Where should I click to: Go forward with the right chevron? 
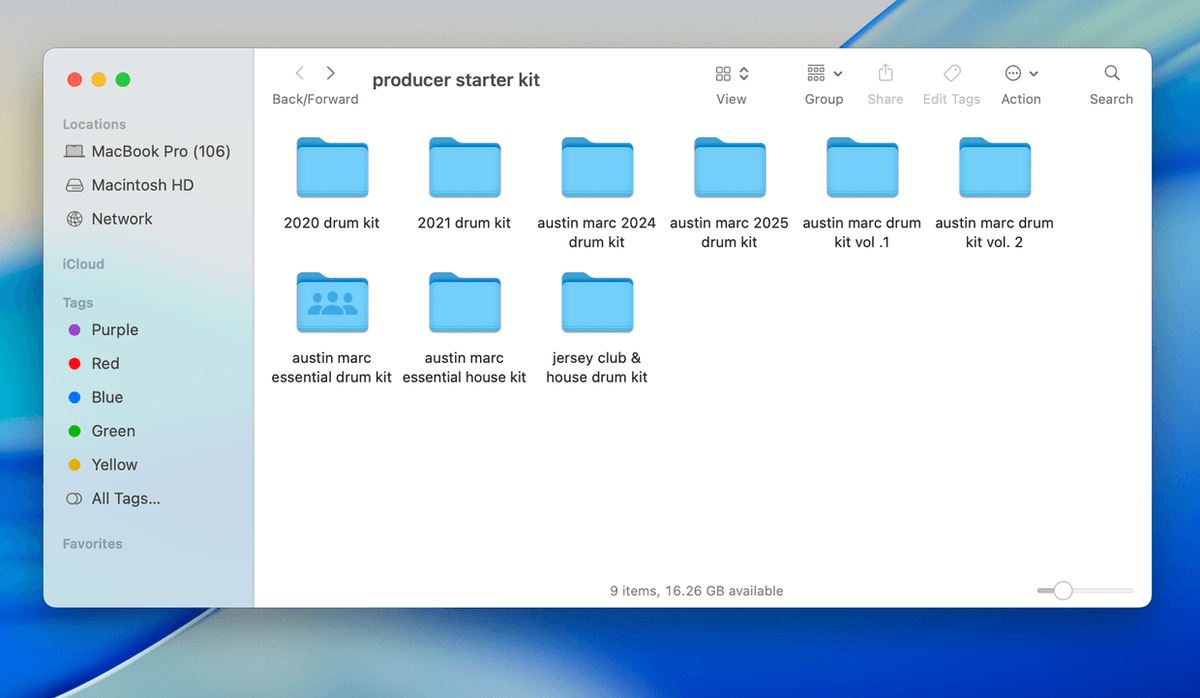click(331, 73)
